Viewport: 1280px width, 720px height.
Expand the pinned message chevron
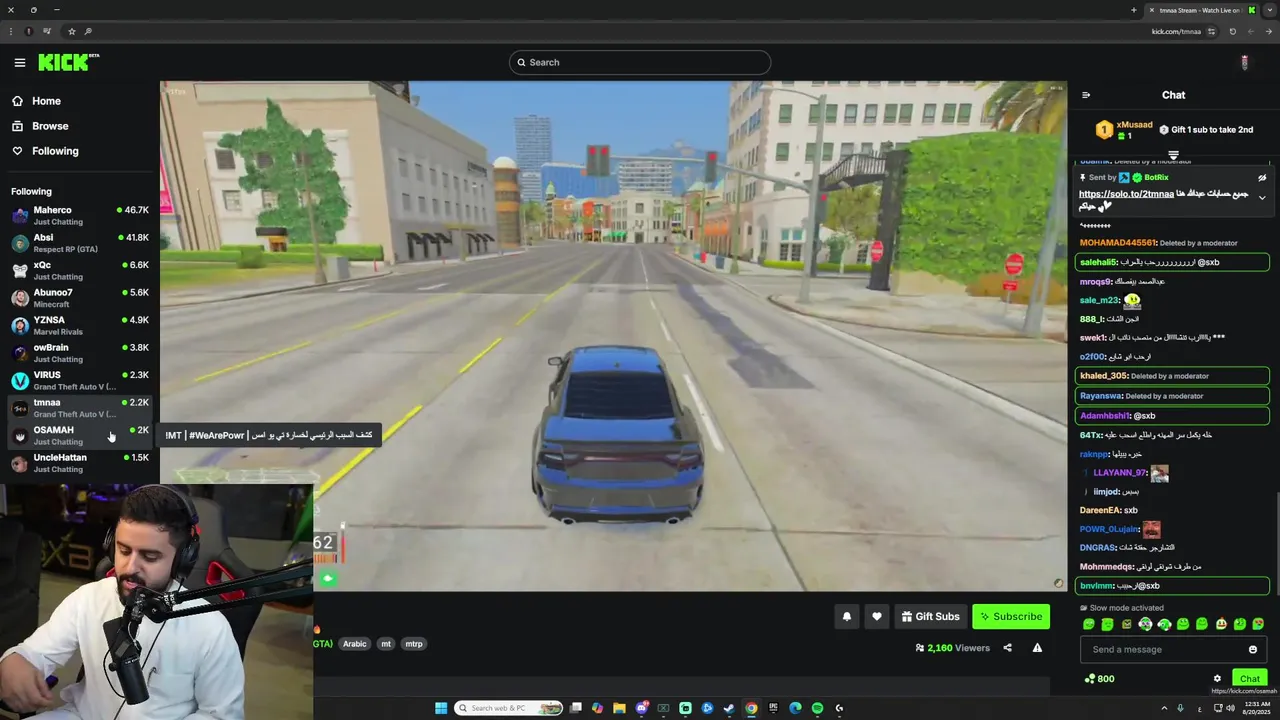click(x=1262, y=197)
